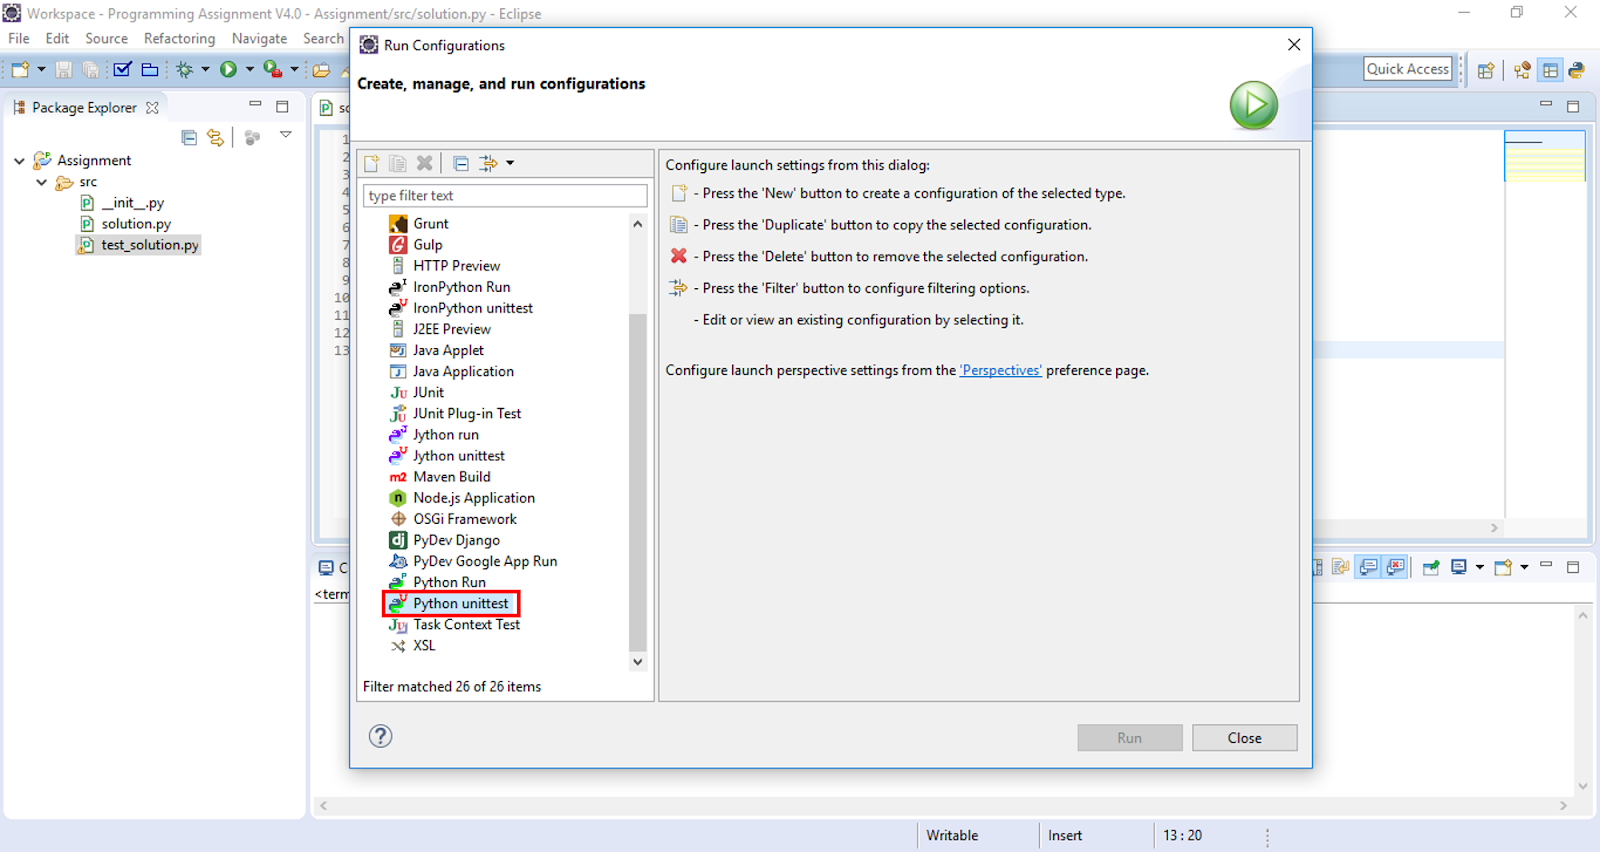This screenshot has width=1600, height=852.
Task: Open filter options dropdown arrow in dialog
Action: pyautogui.click(x=510, y=163)
